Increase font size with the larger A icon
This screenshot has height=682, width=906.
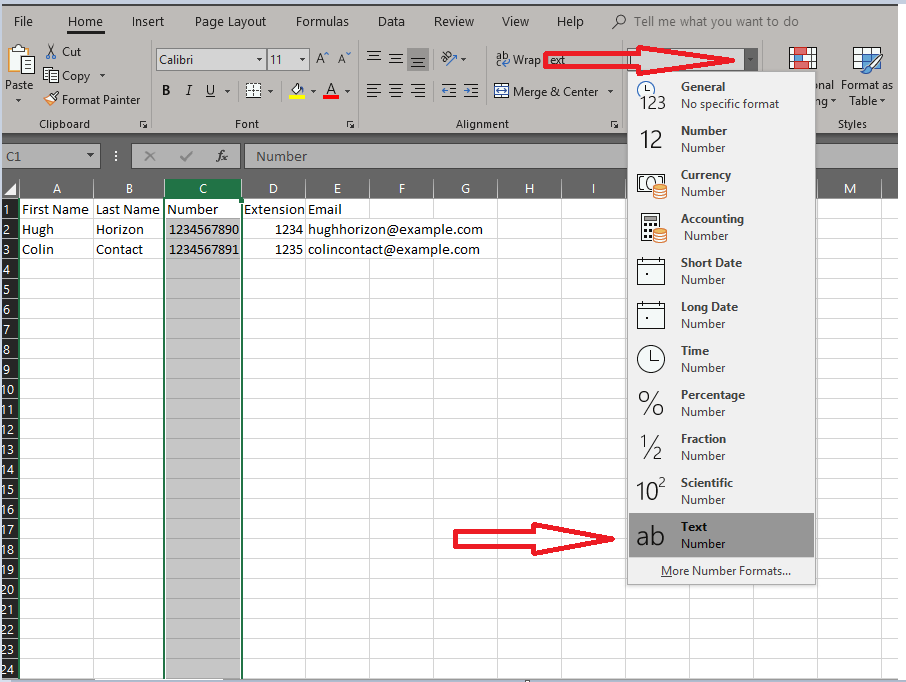pos(322,59)
